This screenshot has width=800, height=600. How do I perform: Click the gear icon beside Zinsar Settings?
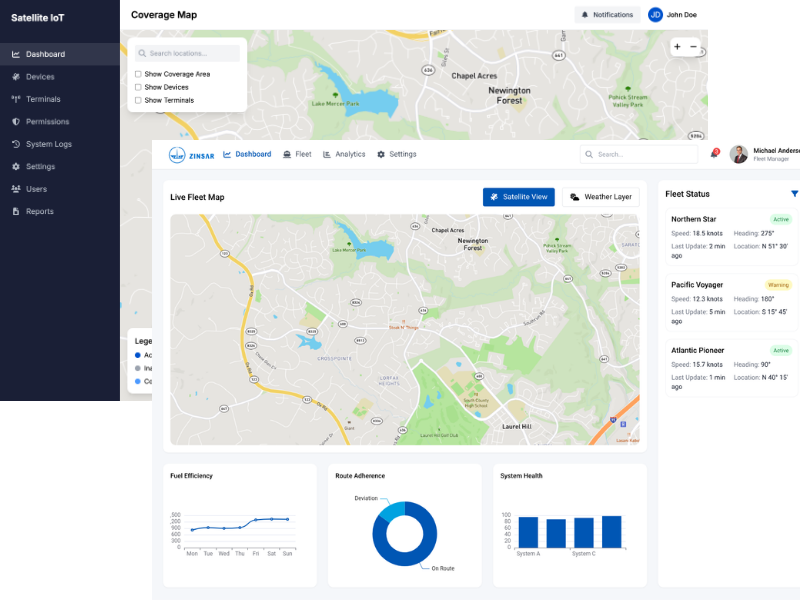point(381,154)
